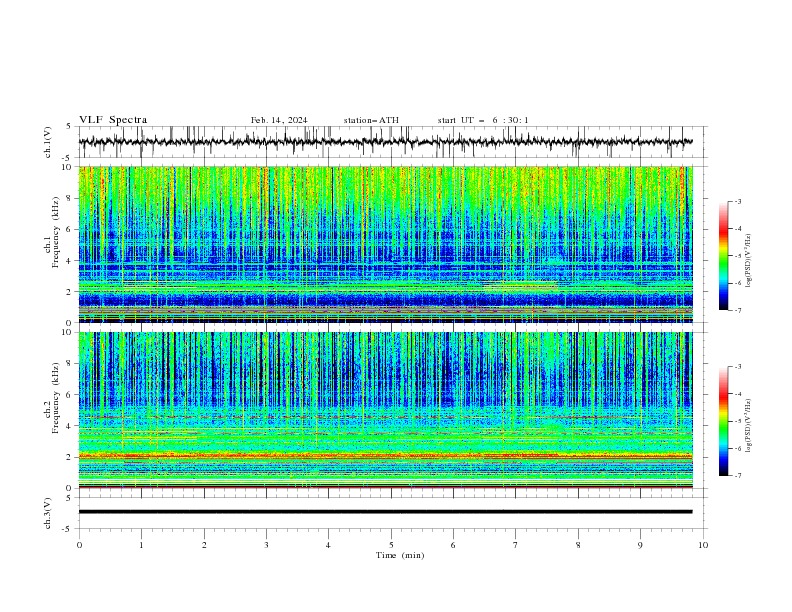Click the "-7" value on ch.2 colorbar
This screenshot has width=792, height=612.
point(738,475)
